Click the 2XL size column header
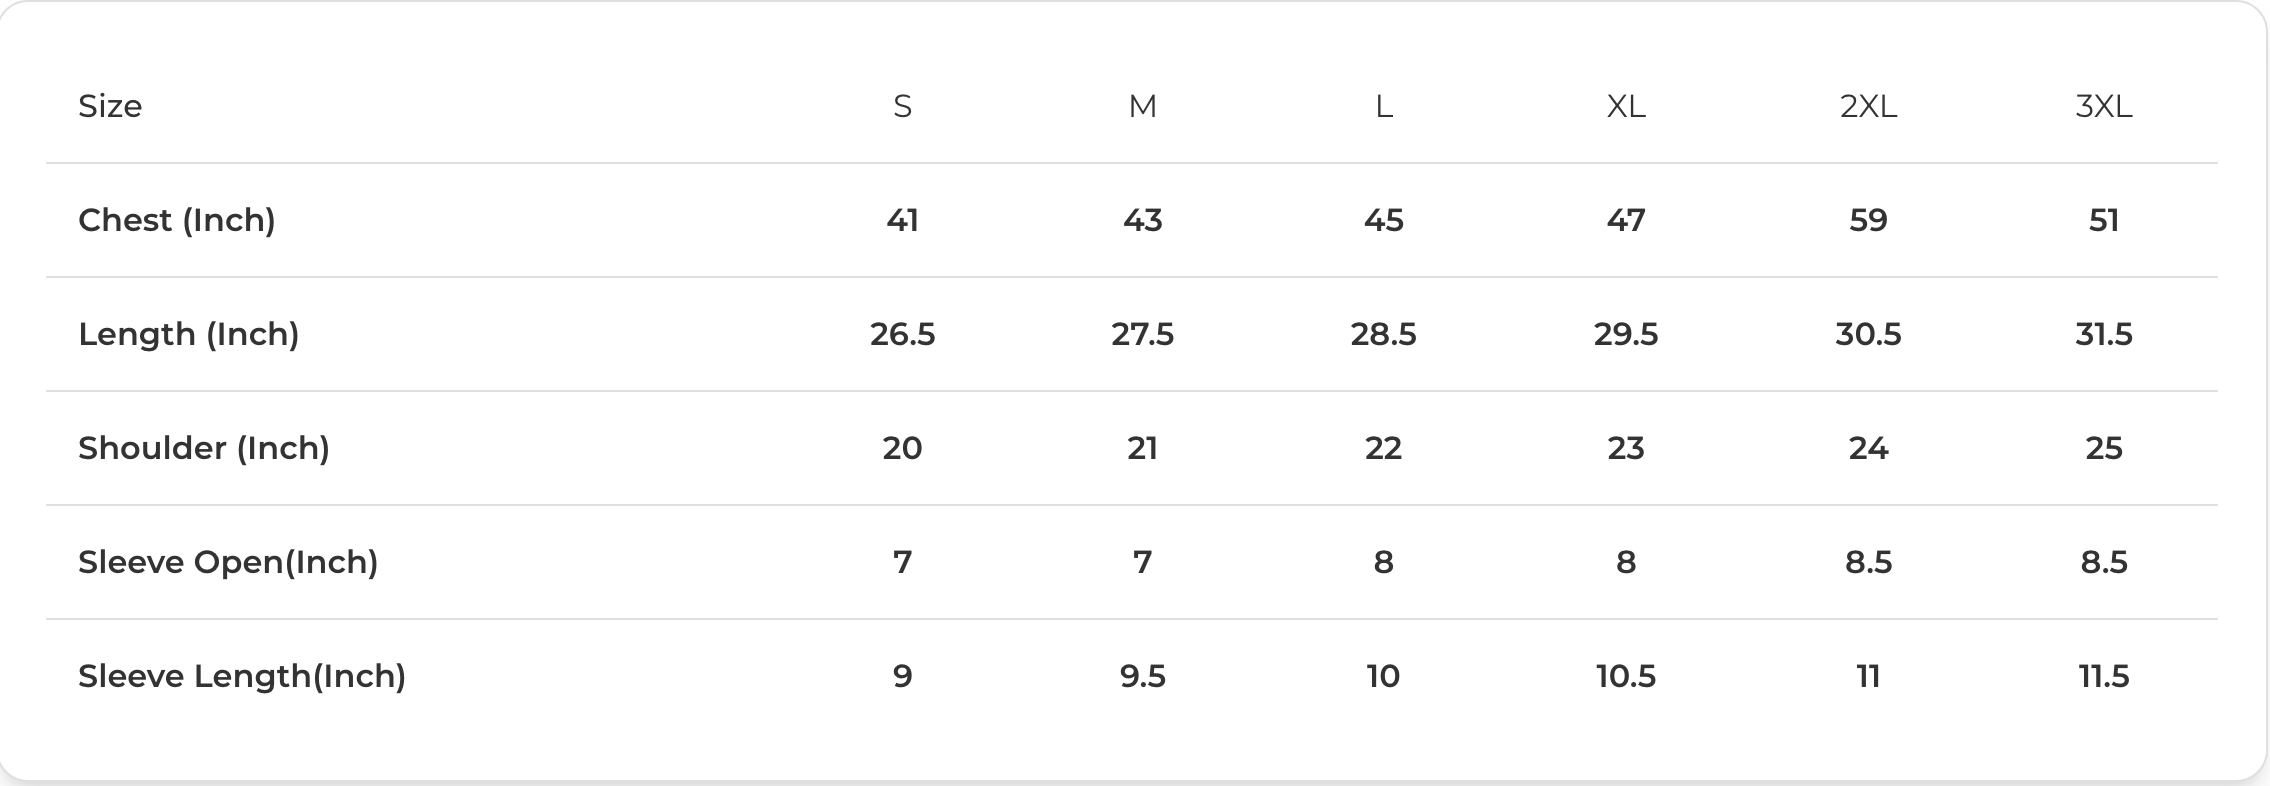The width and height of the screenshot is (2270, 786). pyautogui.click(x=1868, y=106)
